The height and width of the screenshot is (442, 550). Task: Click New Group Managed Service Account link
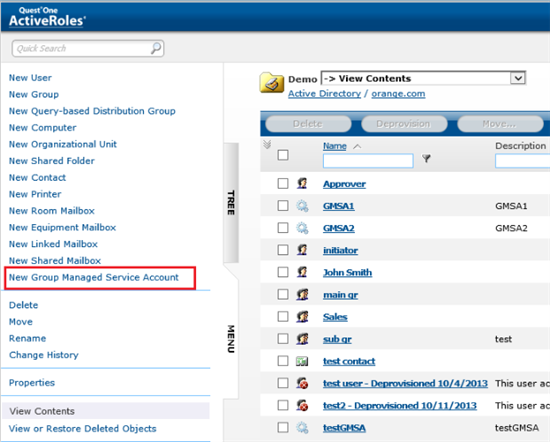tap(94, 277)
